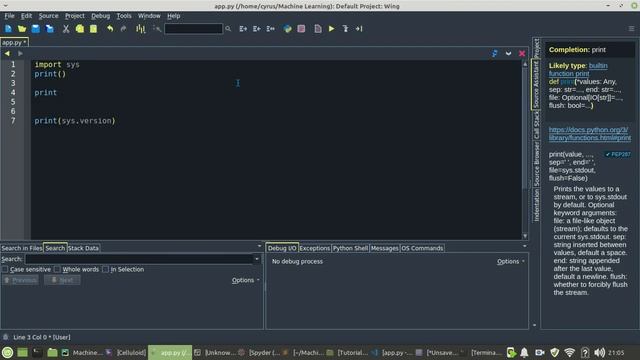Click the document page toolbar icon
Viewport: 640px width, 360px height.
318,29
